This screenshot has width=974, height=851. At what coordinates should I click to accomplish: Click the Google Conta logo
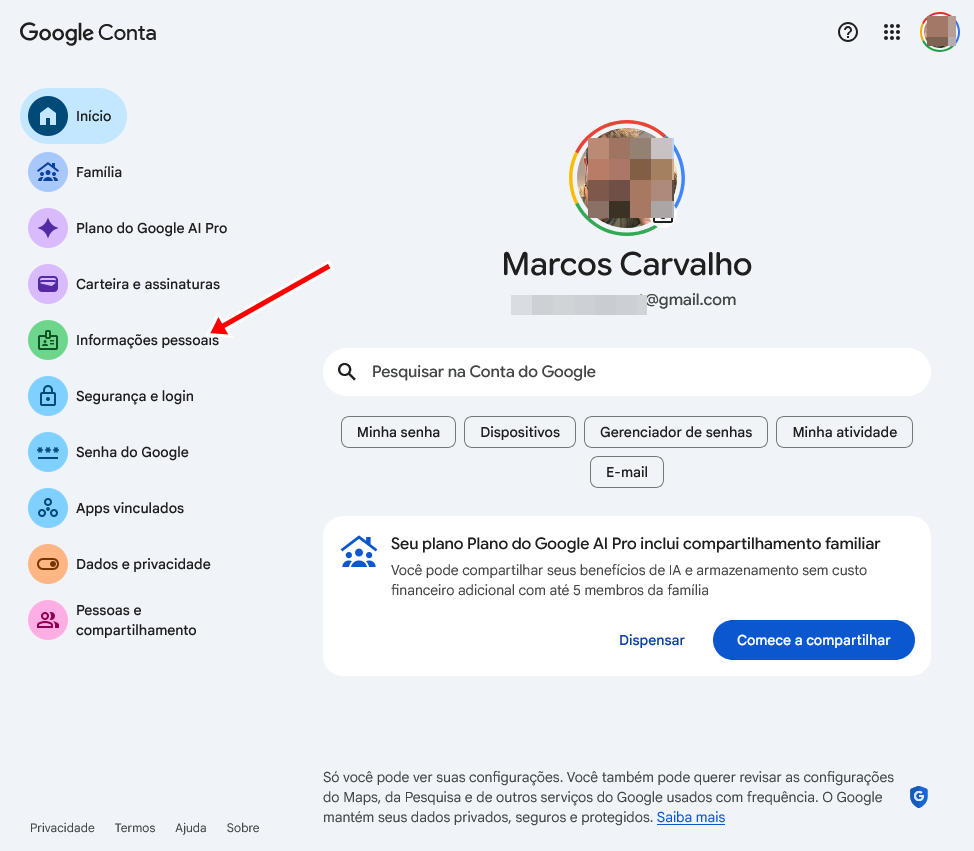point(88,33)
